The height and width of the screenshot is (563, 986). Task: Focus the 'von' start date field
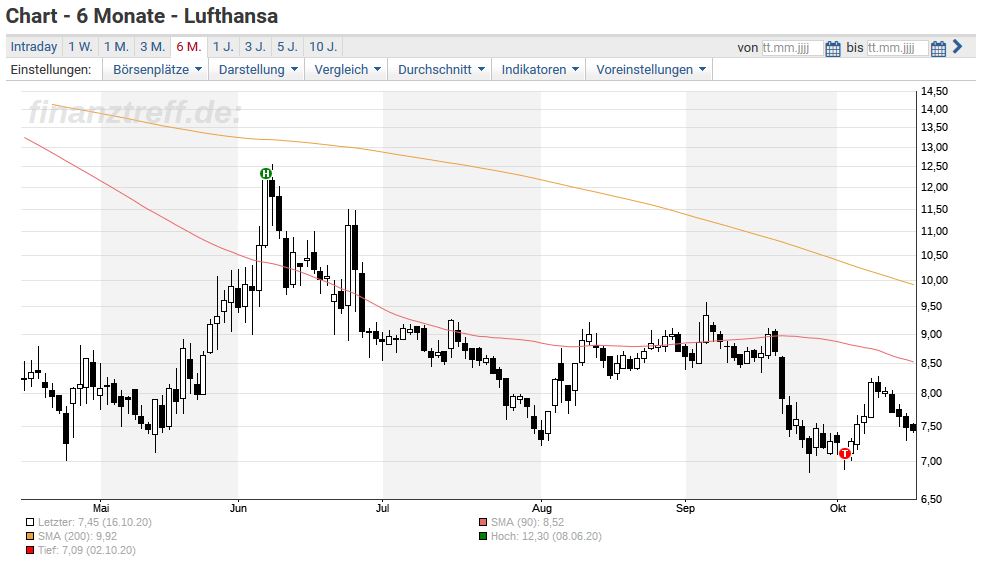point(792,48)
